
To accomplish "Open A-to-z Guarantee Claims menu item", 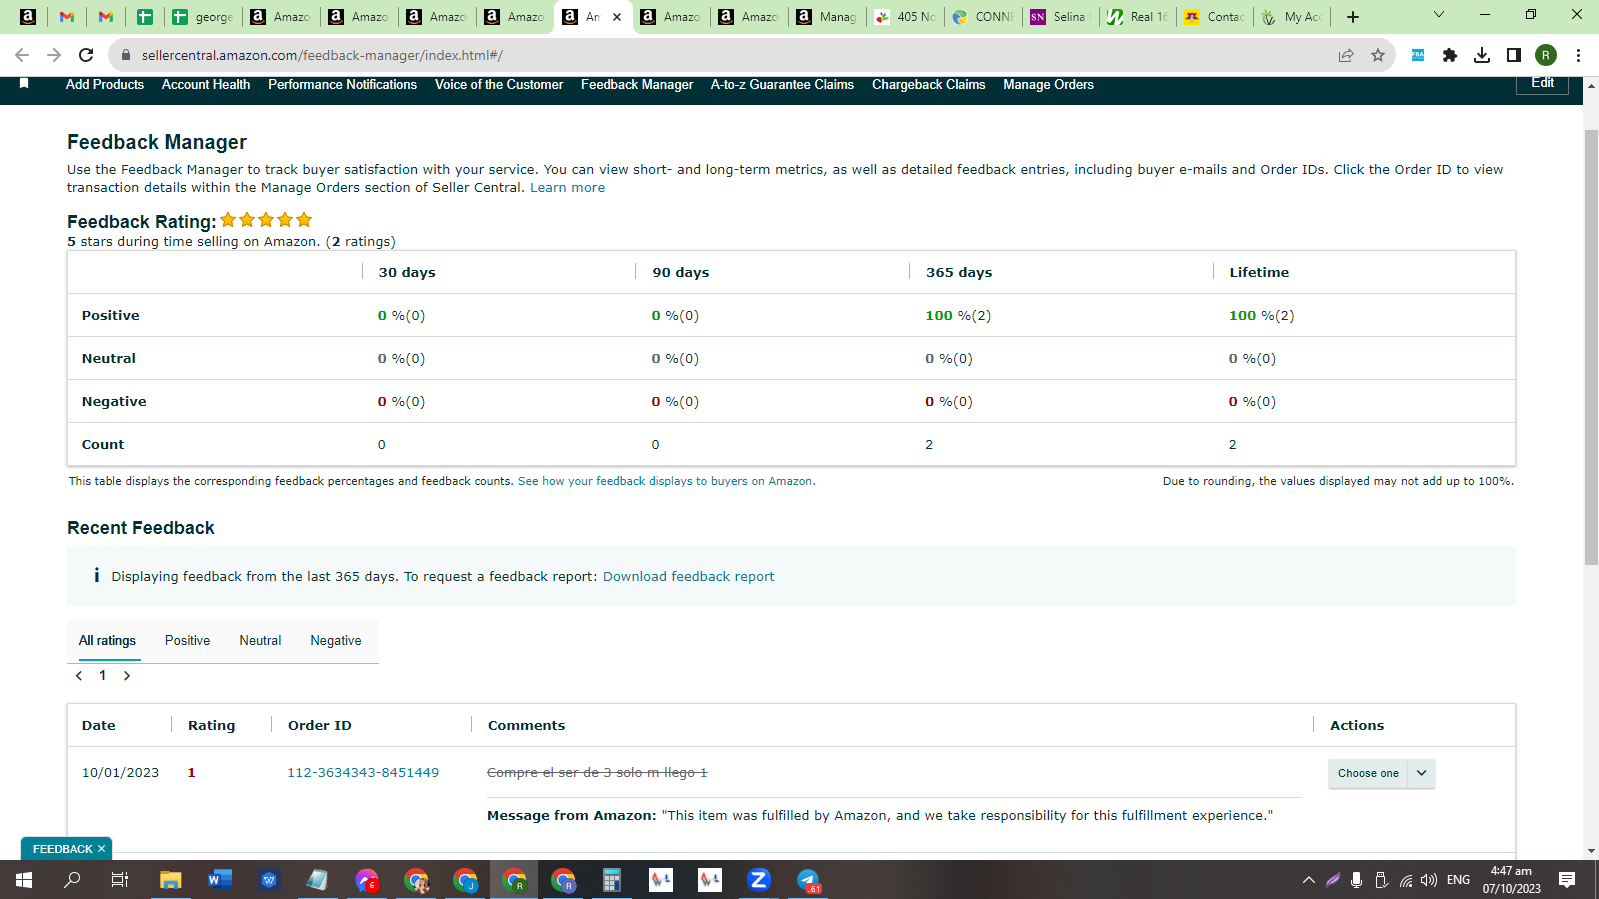I will 782,84.
